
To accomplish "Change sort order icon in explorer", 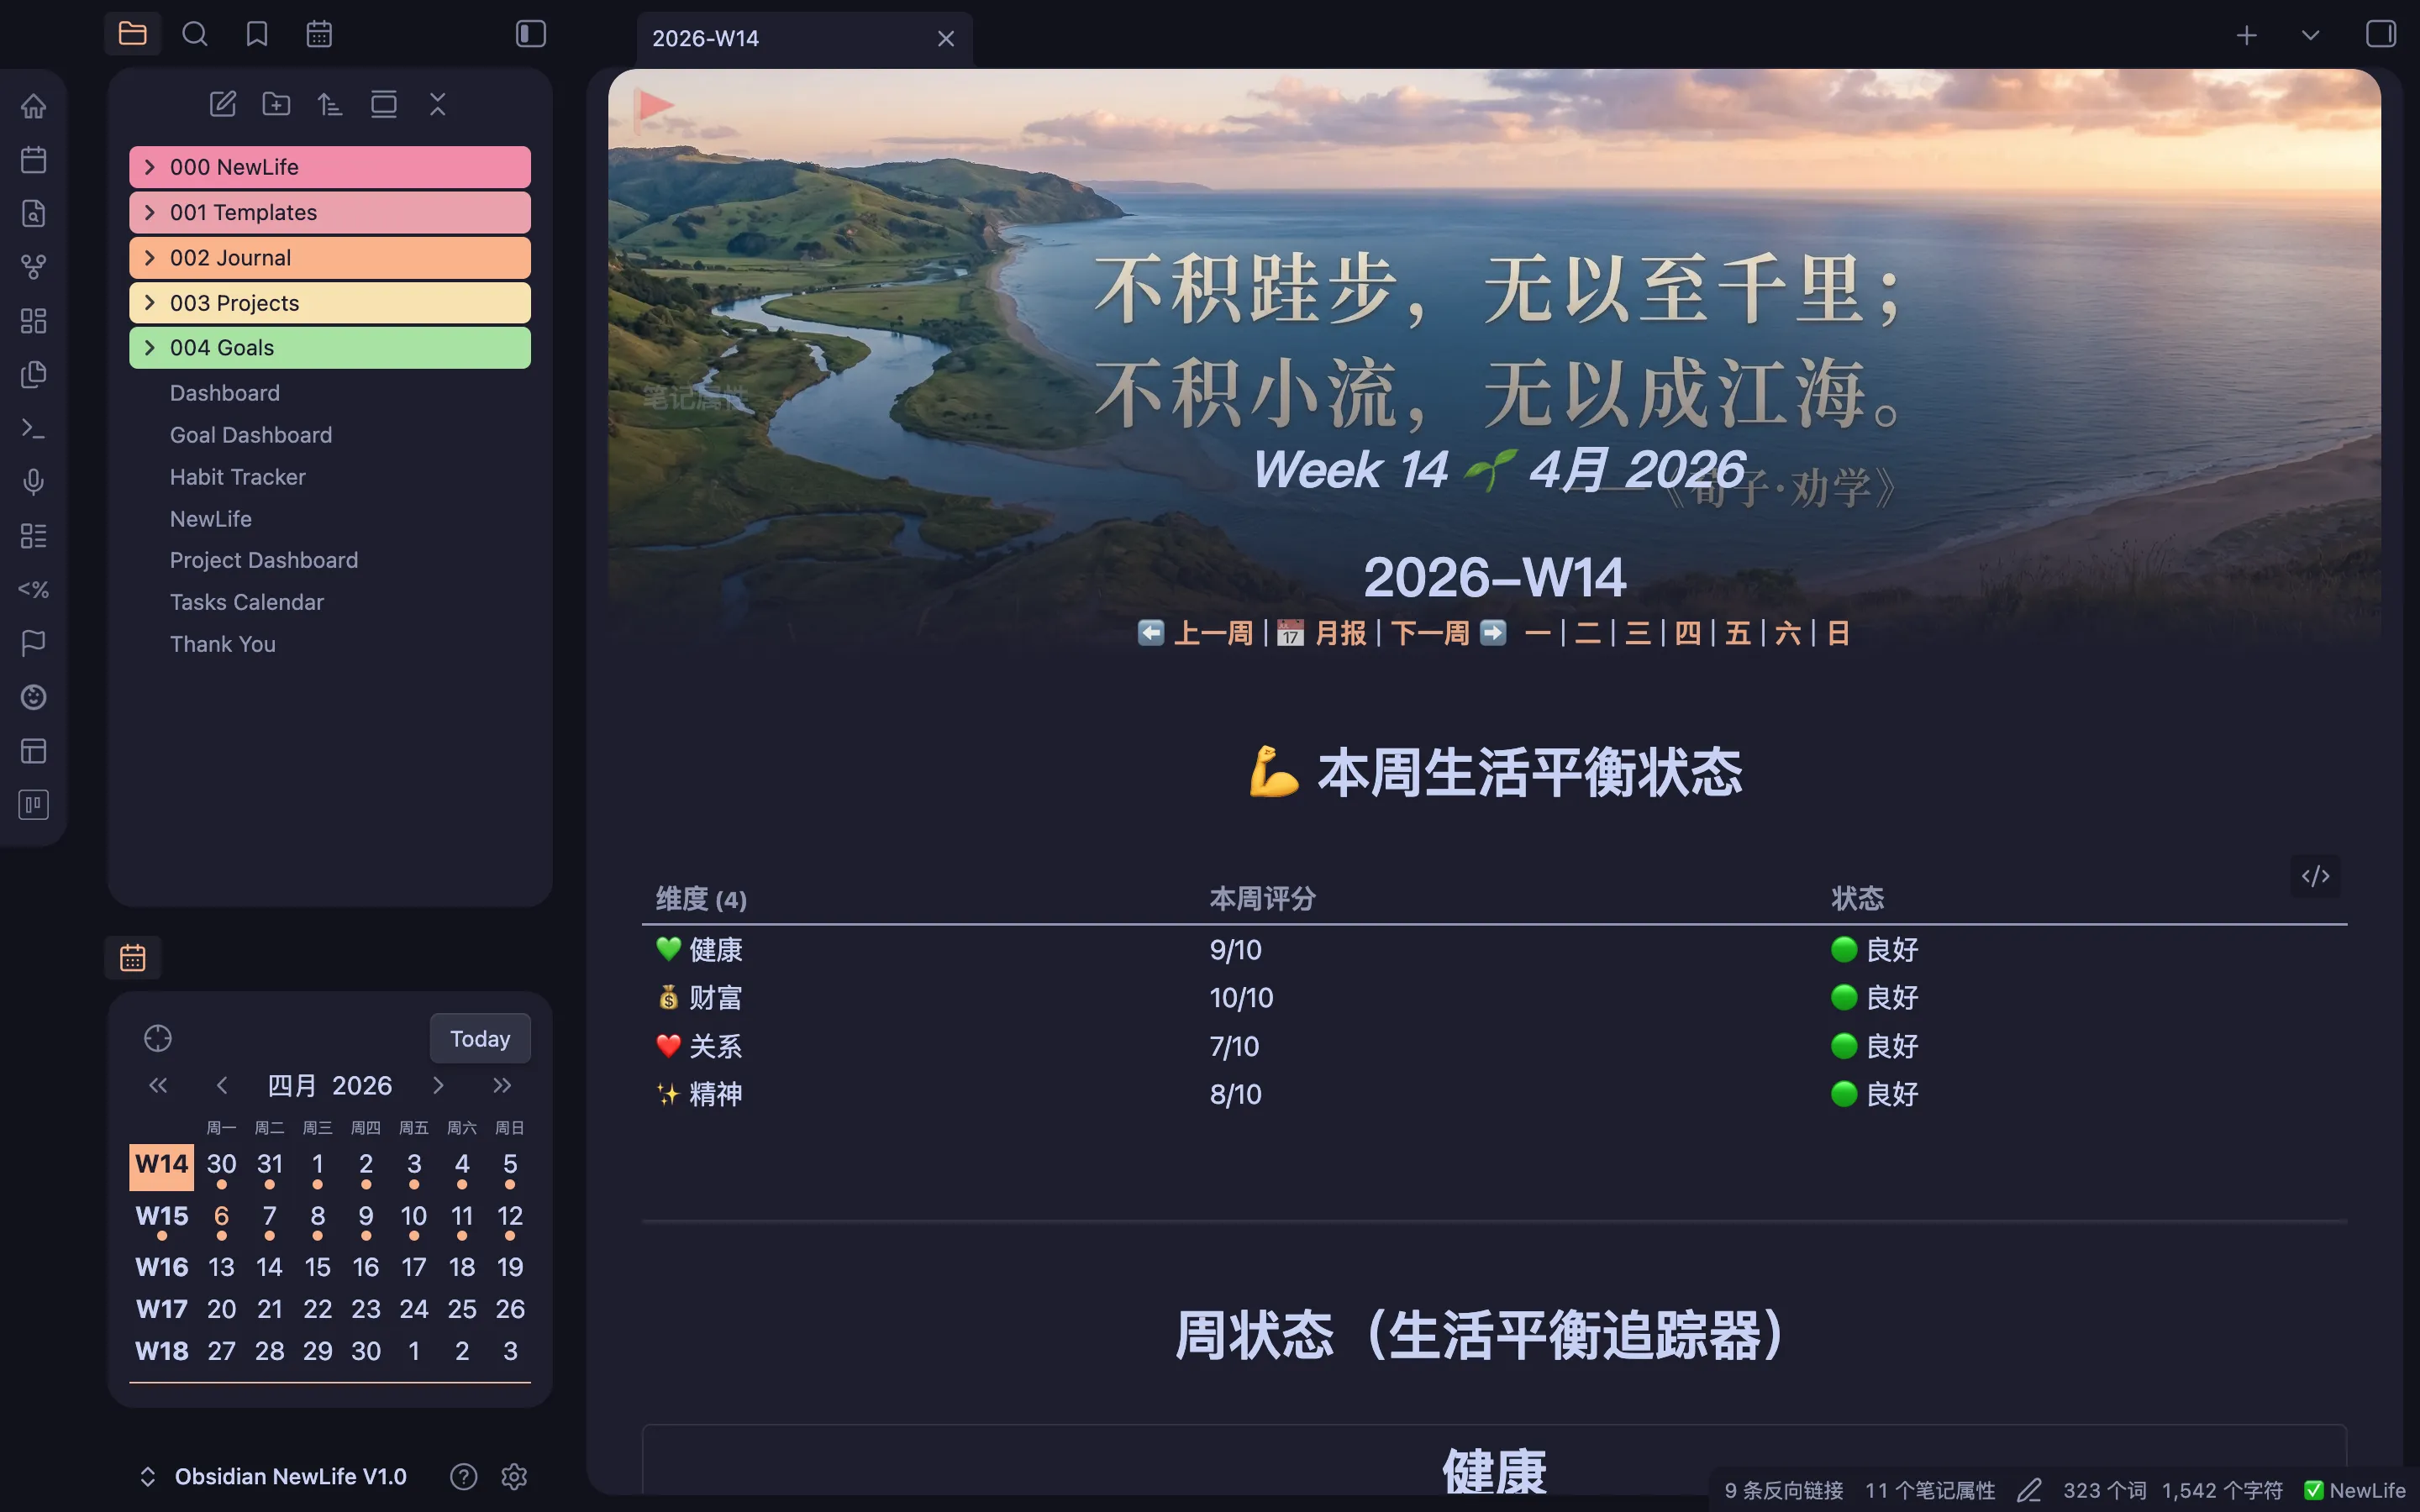I will [x=330, y=104].
